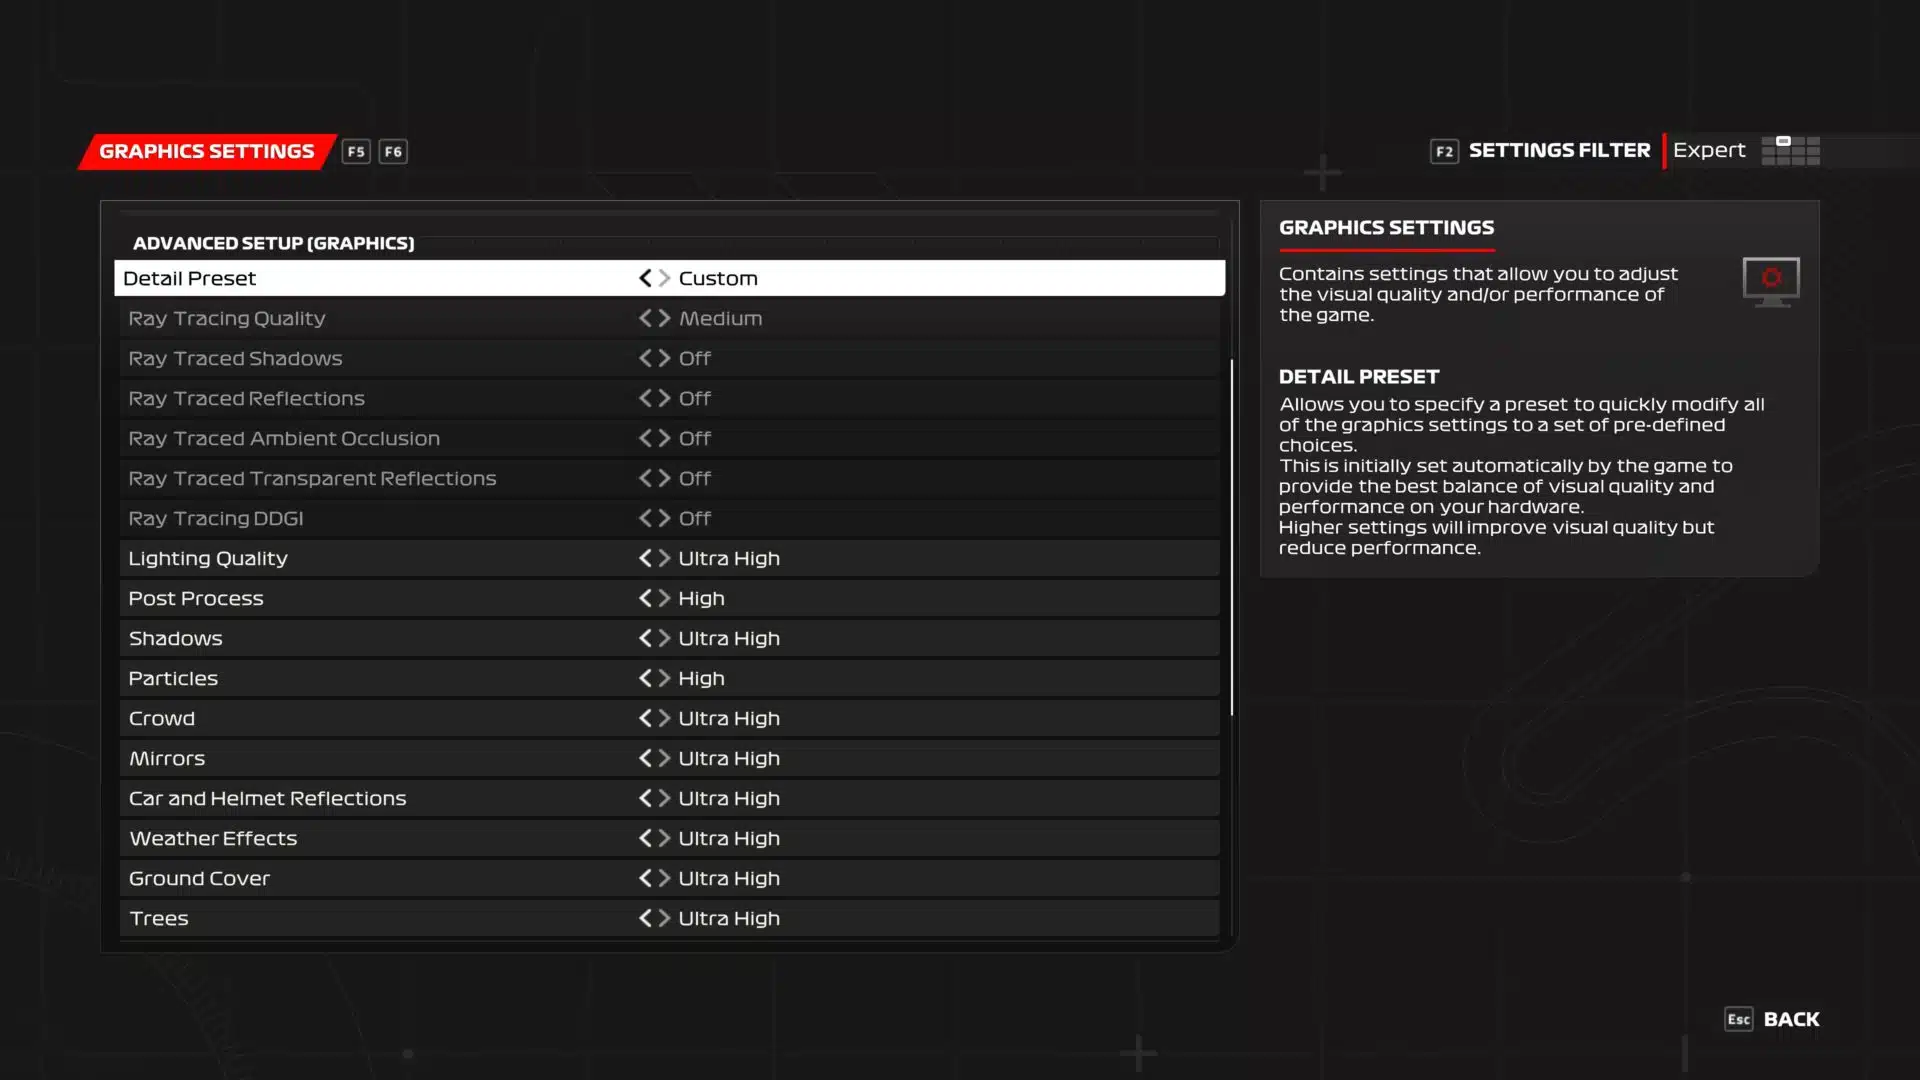The height and width of the screenshot is (1080, 1920).
Task: Click the SETTINGS FILTER label
Action: (x=1560, y=150)
